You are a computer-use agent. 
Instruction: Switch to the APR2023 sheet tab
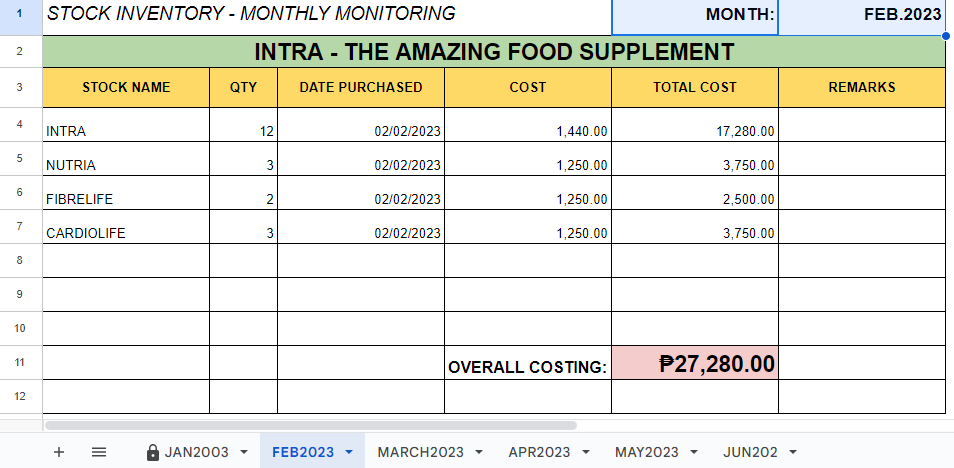point(539,452)
